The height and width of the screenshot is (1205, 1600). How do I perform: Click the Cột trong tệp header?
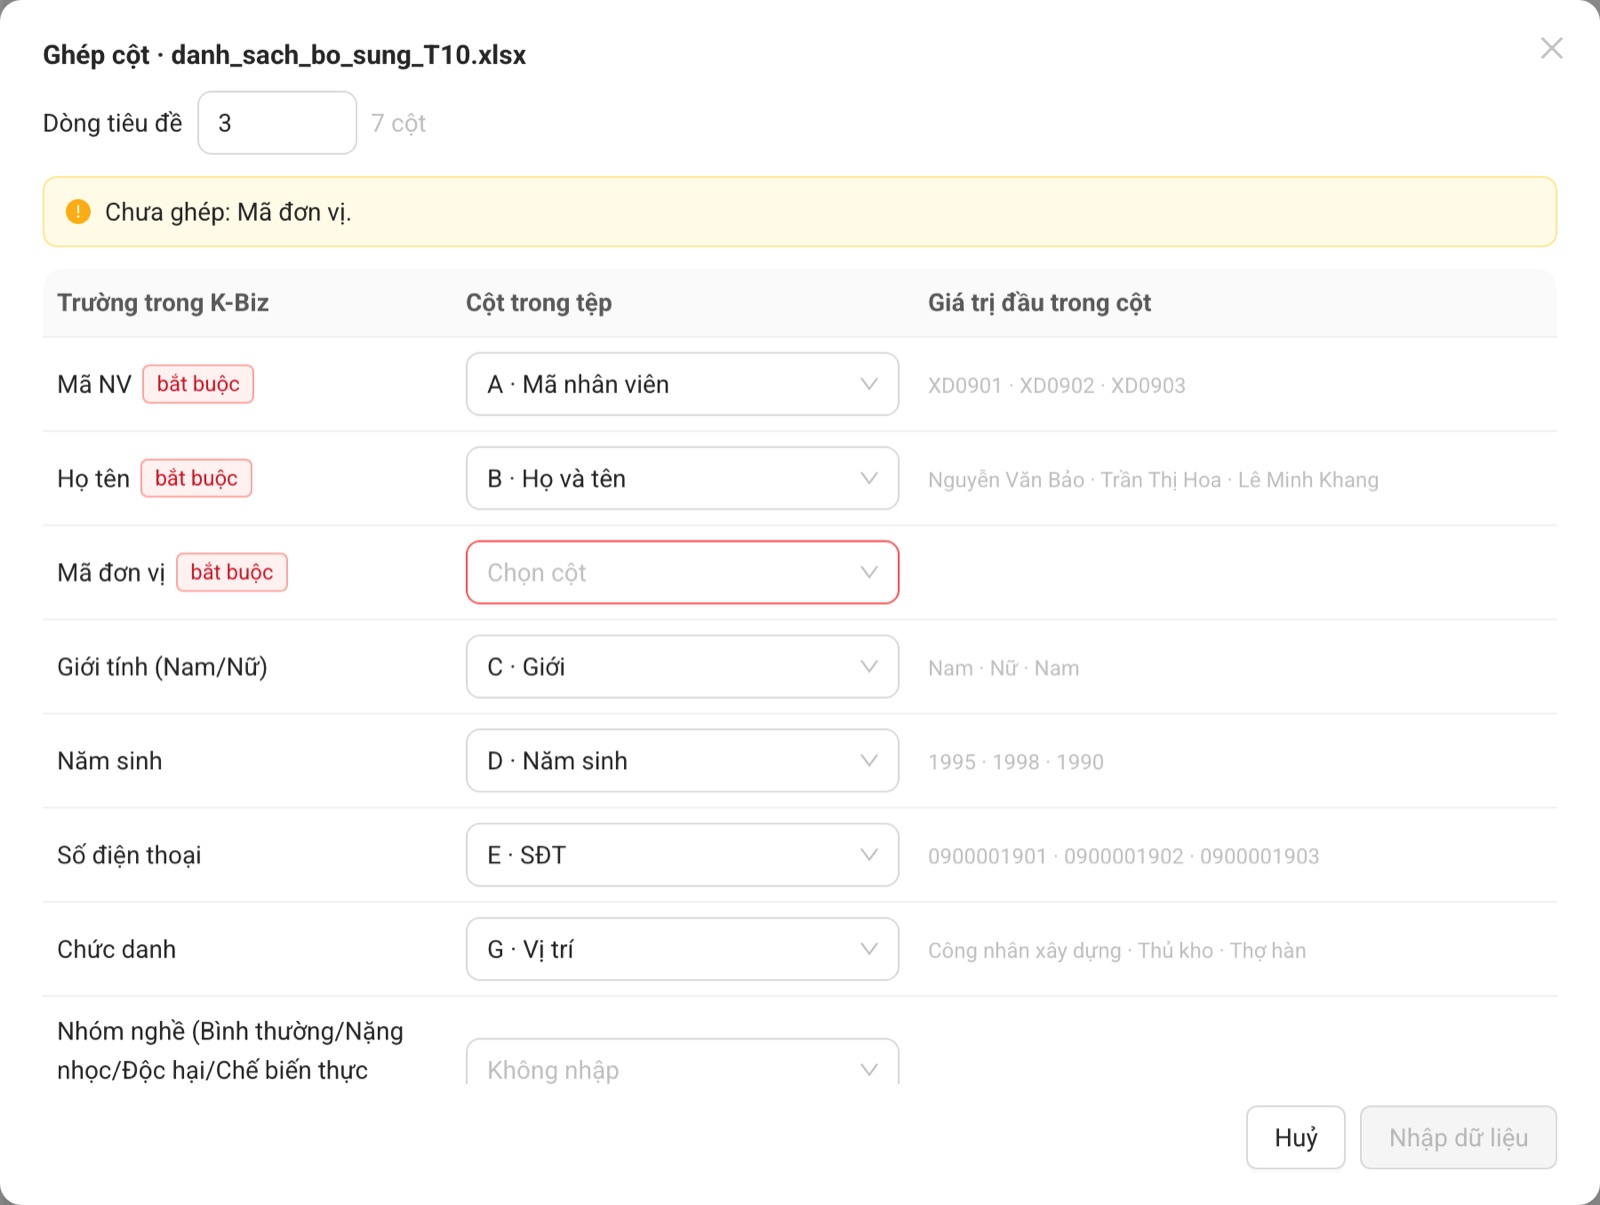point(539,303)
